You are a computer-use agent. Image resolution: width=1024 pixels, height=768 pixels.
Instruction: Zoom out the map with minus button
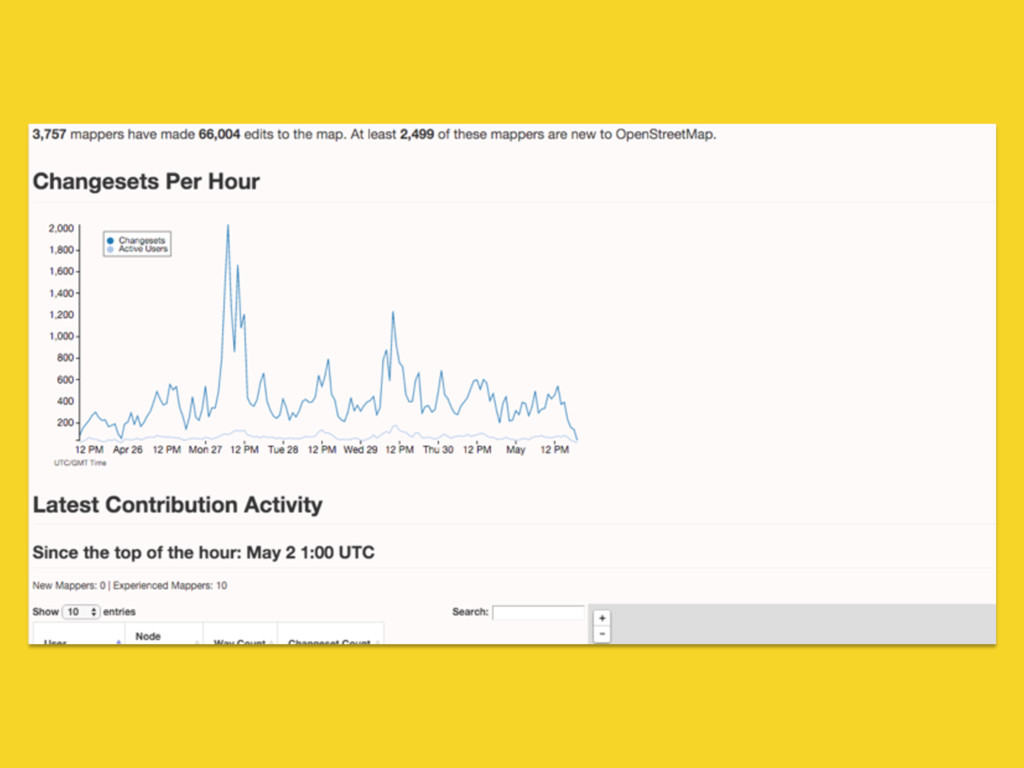pyautogui.click(x=602, y=633)
